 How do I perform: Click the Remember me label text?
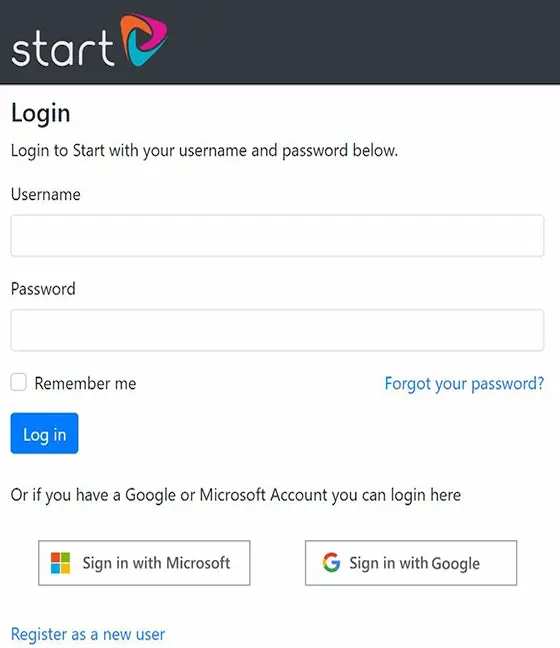point(85,384)
